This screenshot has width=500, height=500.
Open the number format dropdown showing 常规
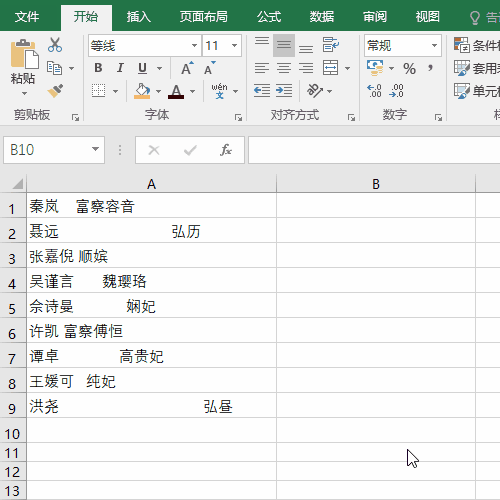(x=434, y=45)
